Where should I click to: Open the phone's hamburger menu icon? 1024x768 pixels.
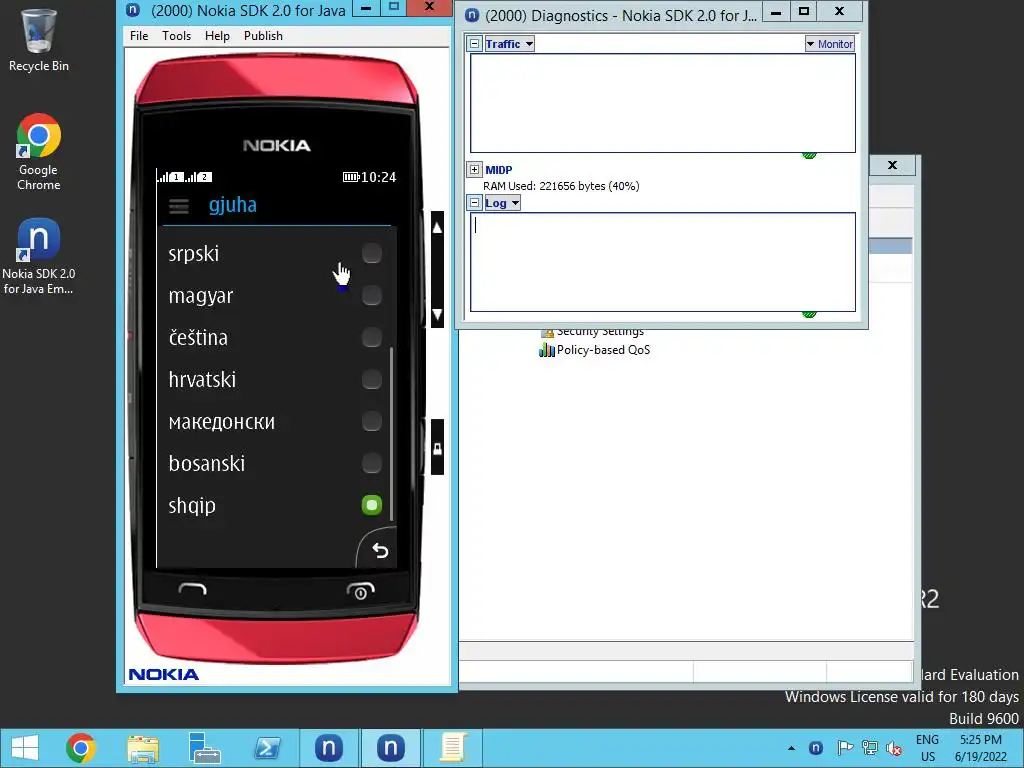178,206
